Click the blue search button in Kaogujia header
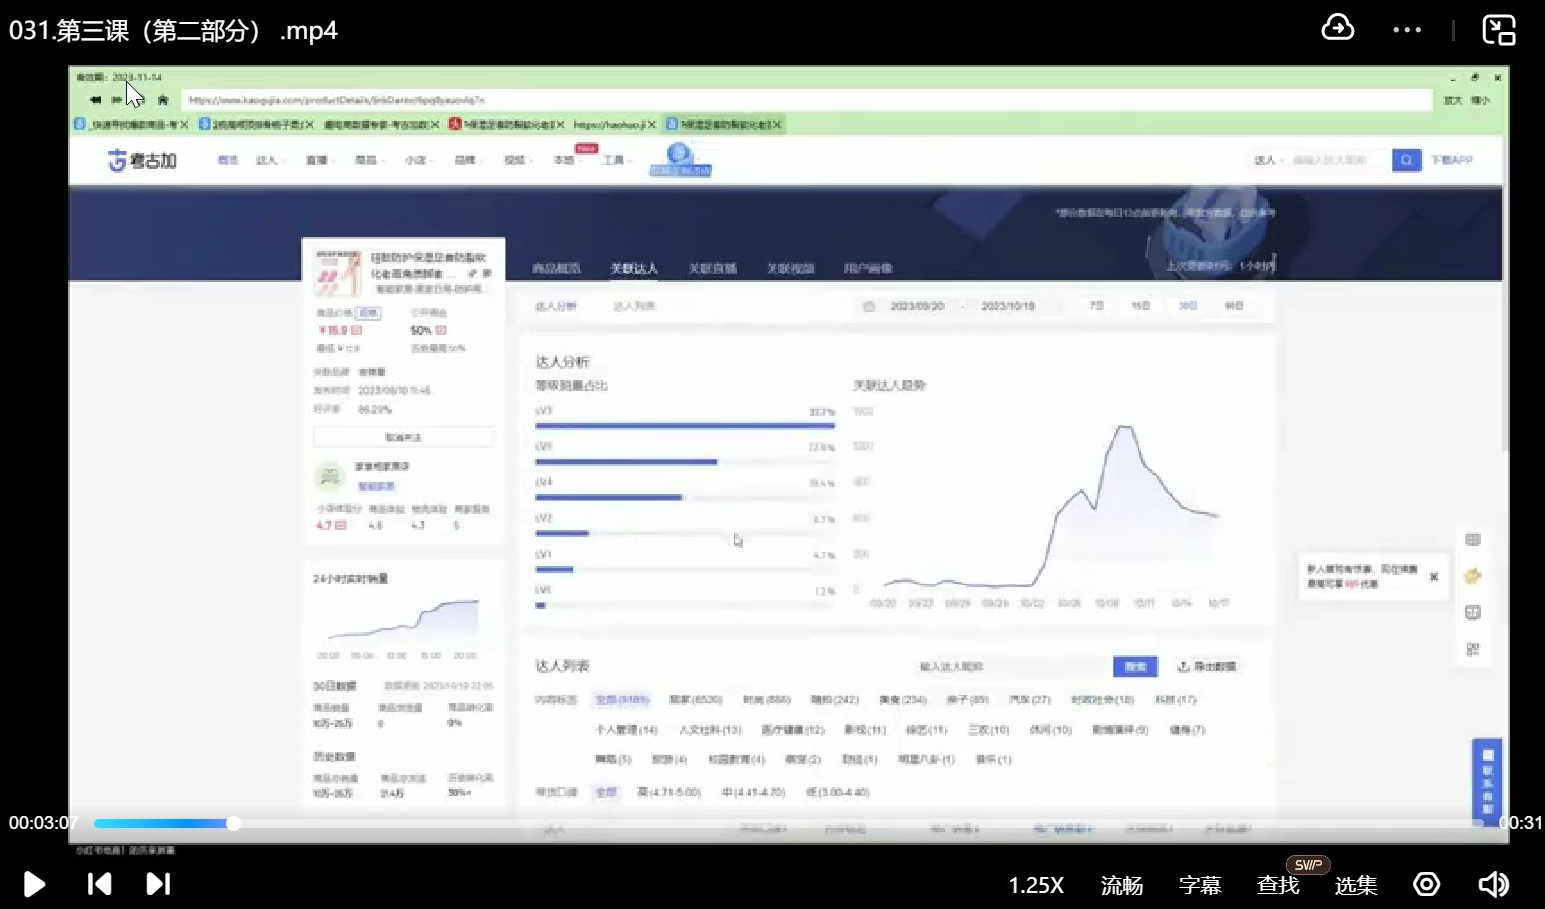Screen dimensions: 1545x909 1406,160
